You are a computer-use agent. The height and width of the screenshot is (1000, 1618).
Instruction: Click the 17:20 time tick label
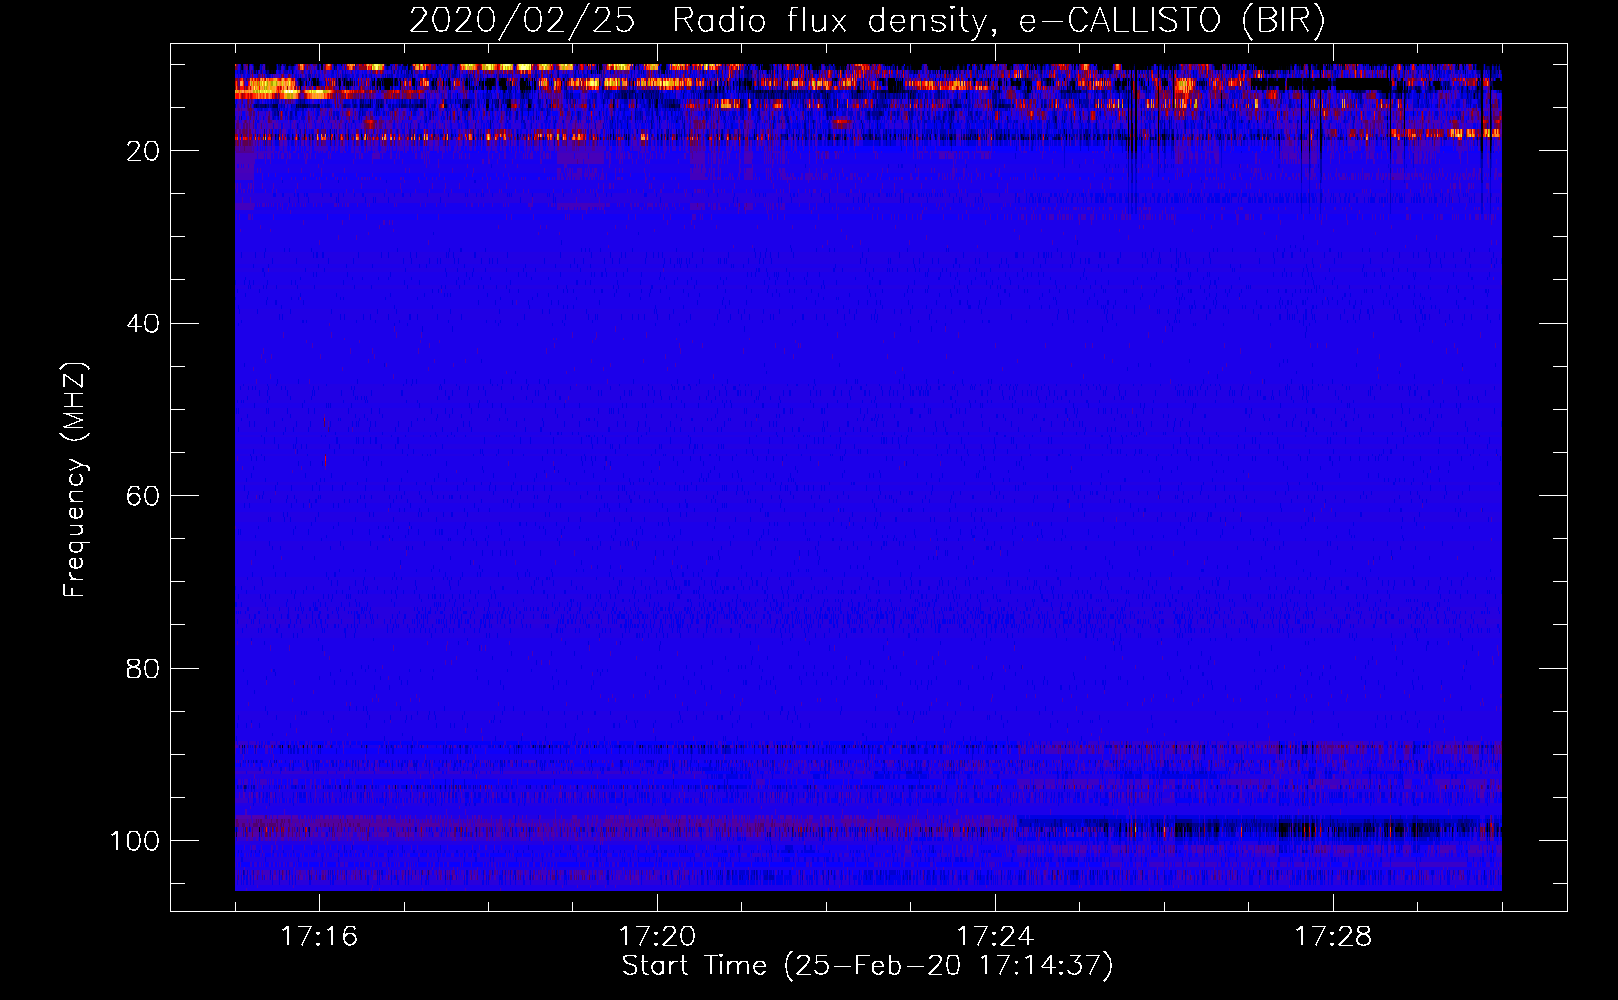coord(657,937)
